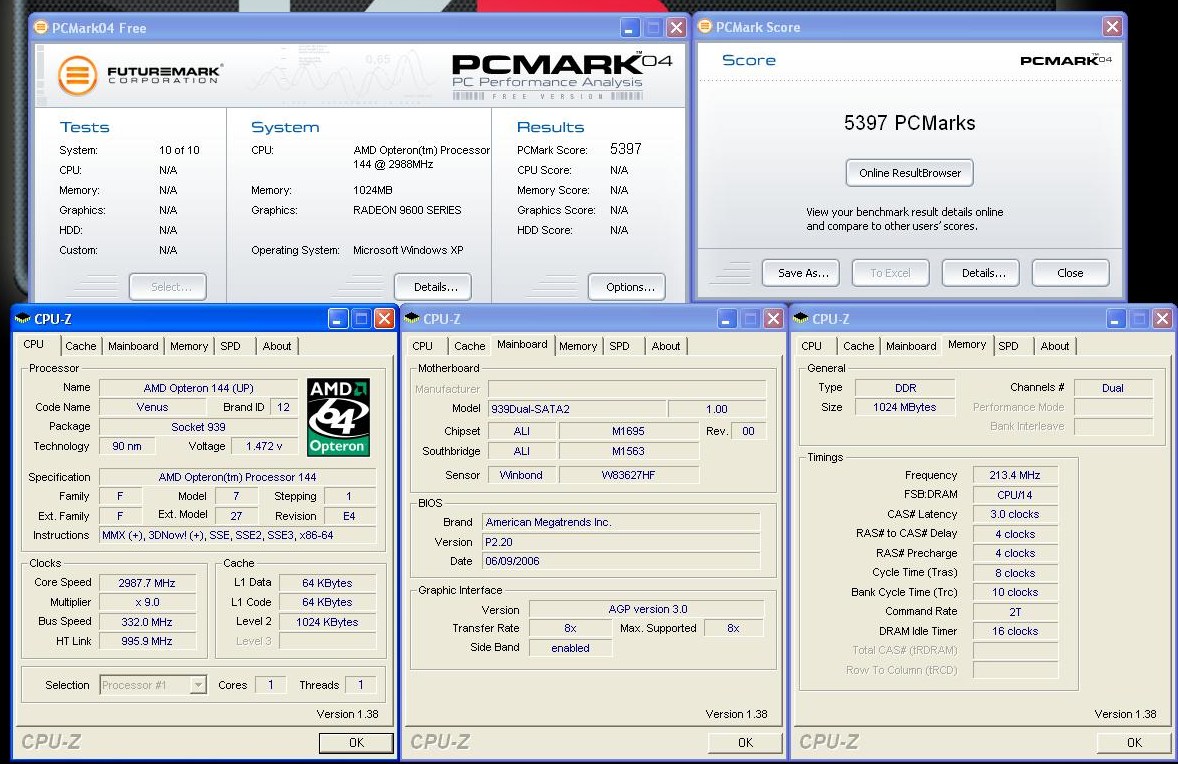Click Save As in PCMark Score window

point(800,273)
